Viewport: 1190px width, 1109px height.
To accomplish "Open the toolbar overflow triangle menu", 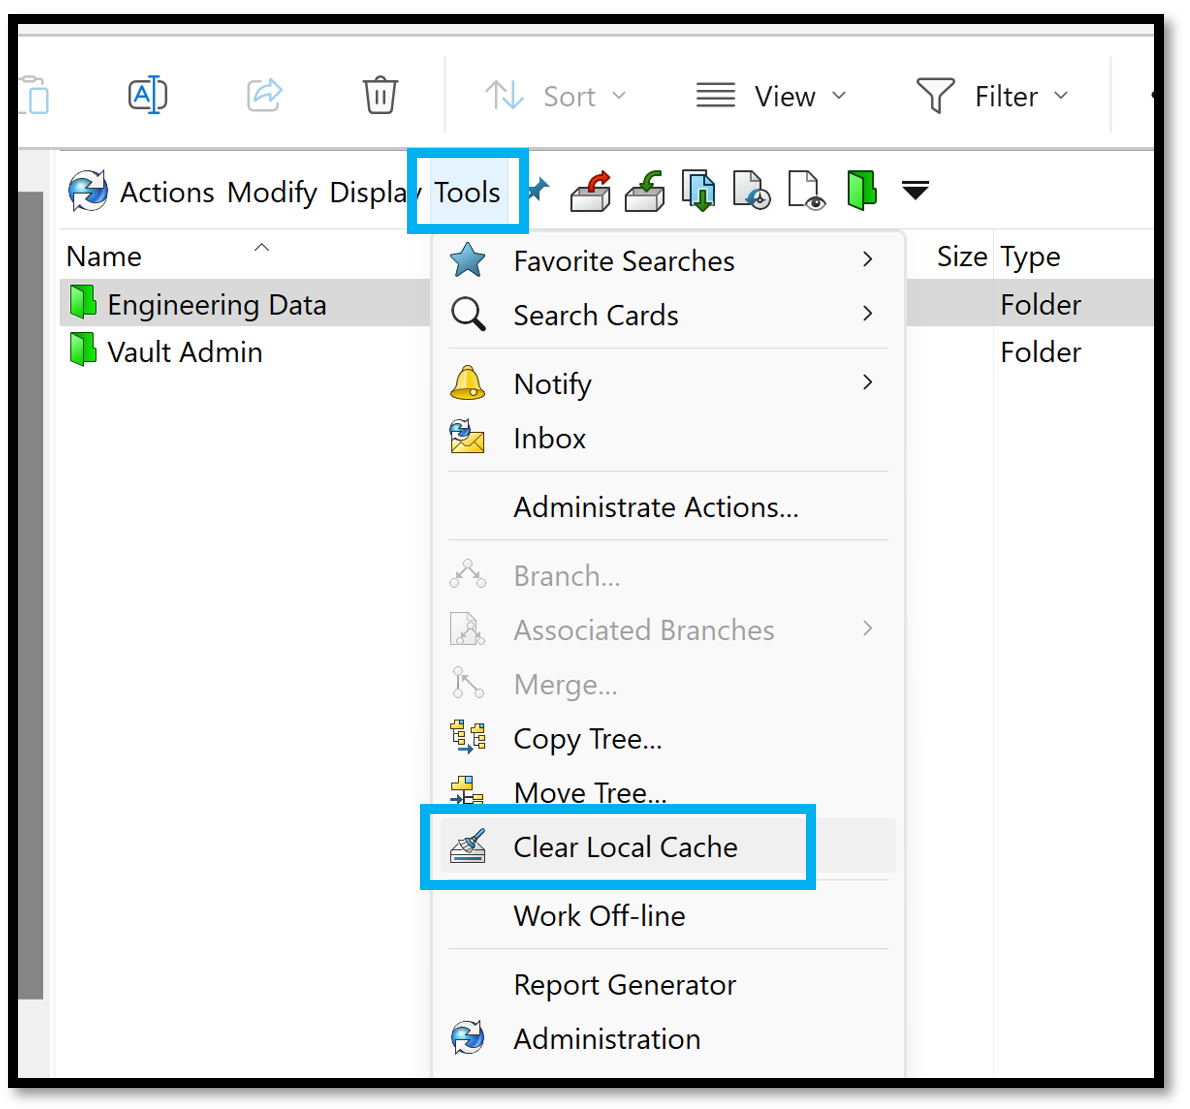I will click(915, 190).
